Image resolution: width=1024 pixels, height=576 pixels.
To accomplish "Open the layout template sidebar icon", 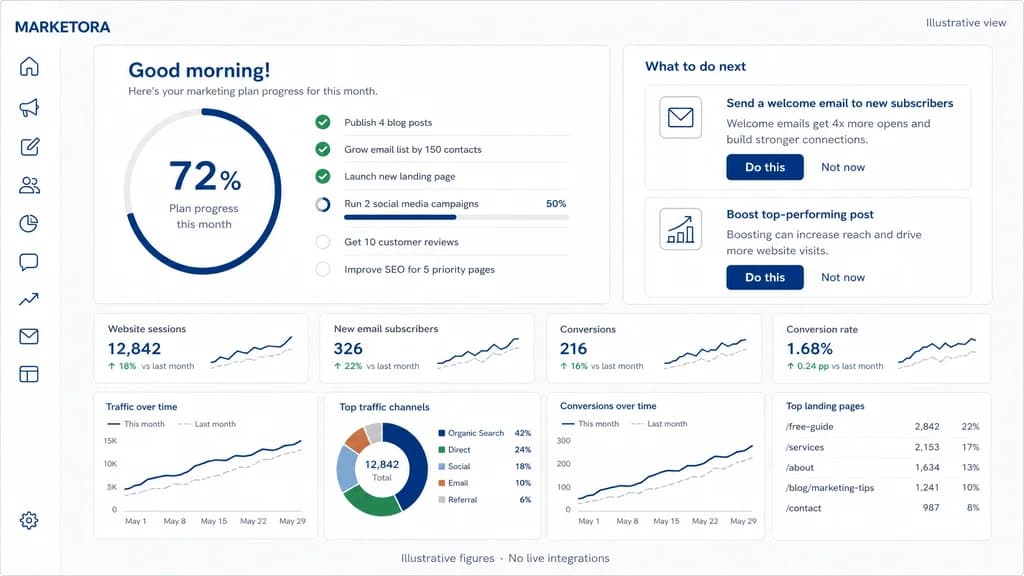I will click(x=29, y=374).
